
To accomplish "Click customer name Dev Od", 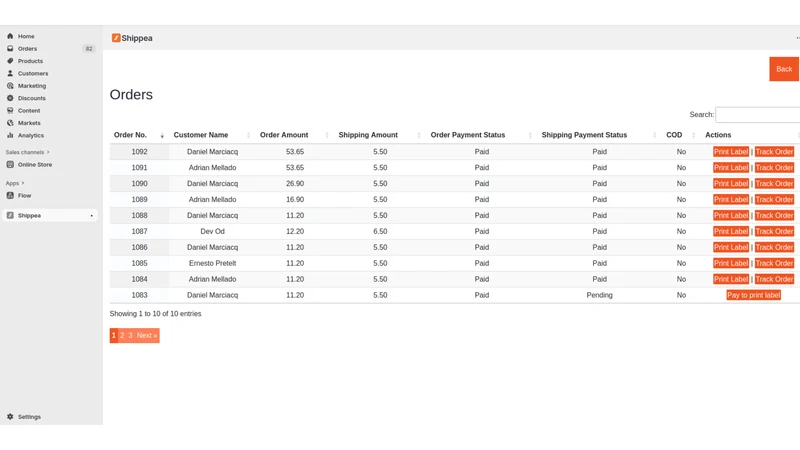I will point(212,231).
